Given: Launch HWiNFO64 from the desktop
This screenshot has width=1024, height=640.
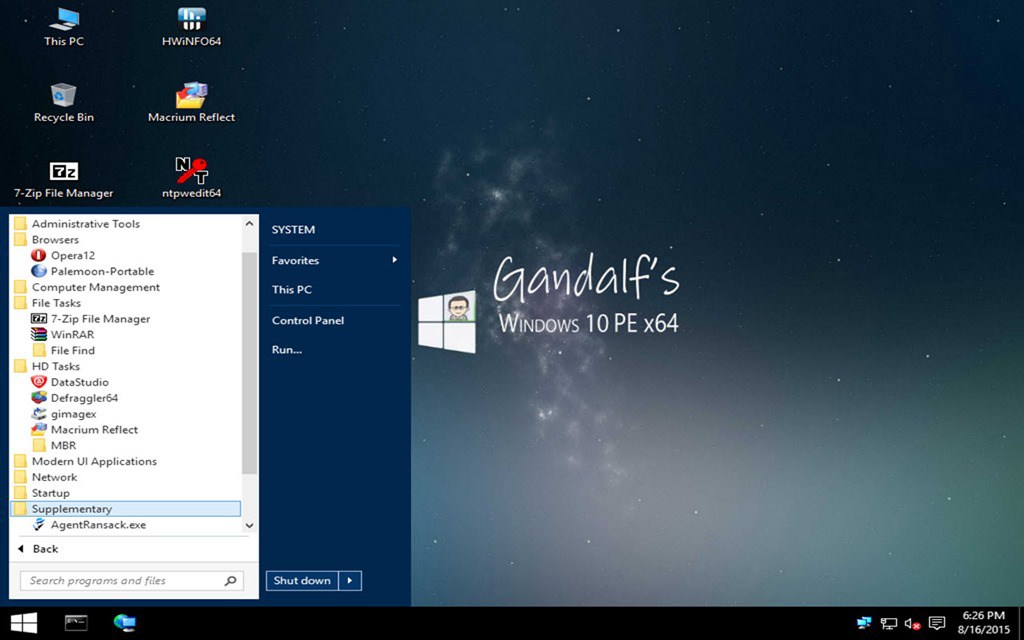Looking at the screenshot, I should [x=191, y=26].
